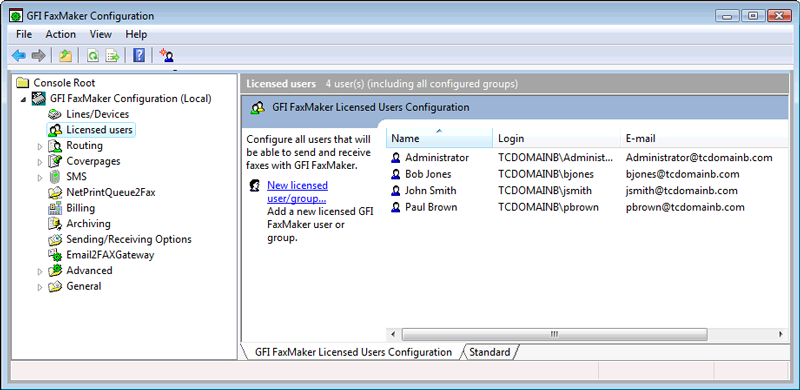Switch to the Standard tab
Screen dimensions: 800x390
click(x=489, y=352)
